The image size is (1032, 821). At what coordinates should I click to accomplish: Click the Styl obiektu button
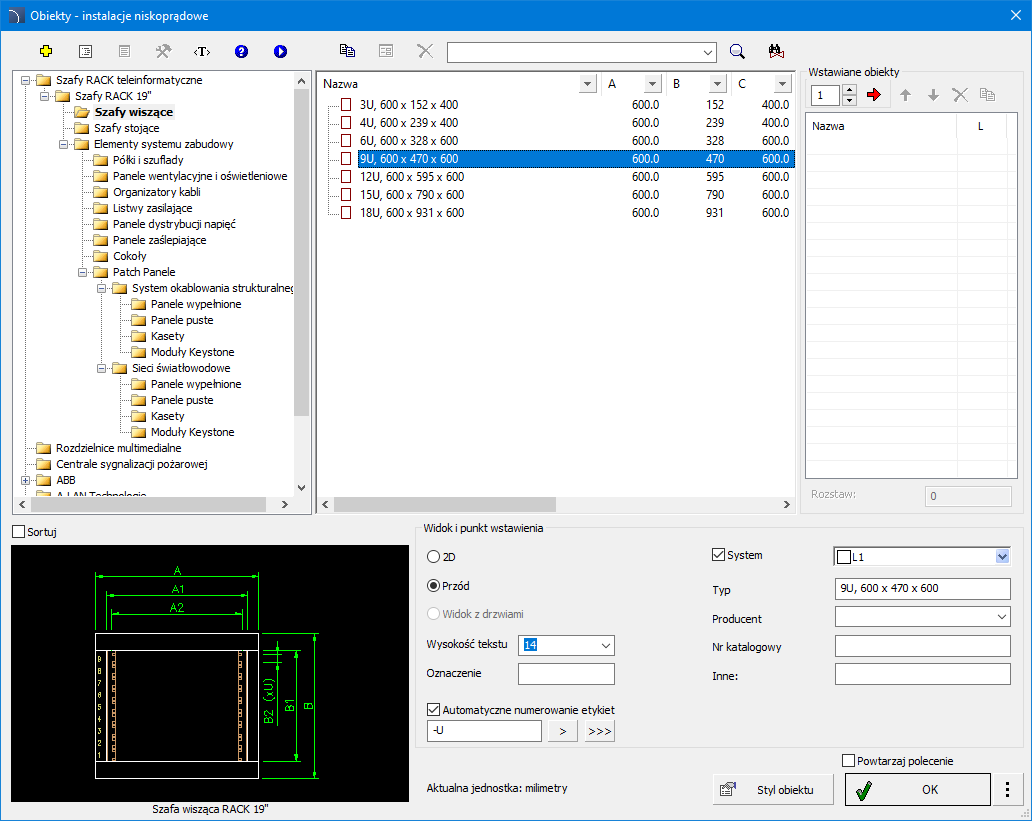(x=773, y=790)
